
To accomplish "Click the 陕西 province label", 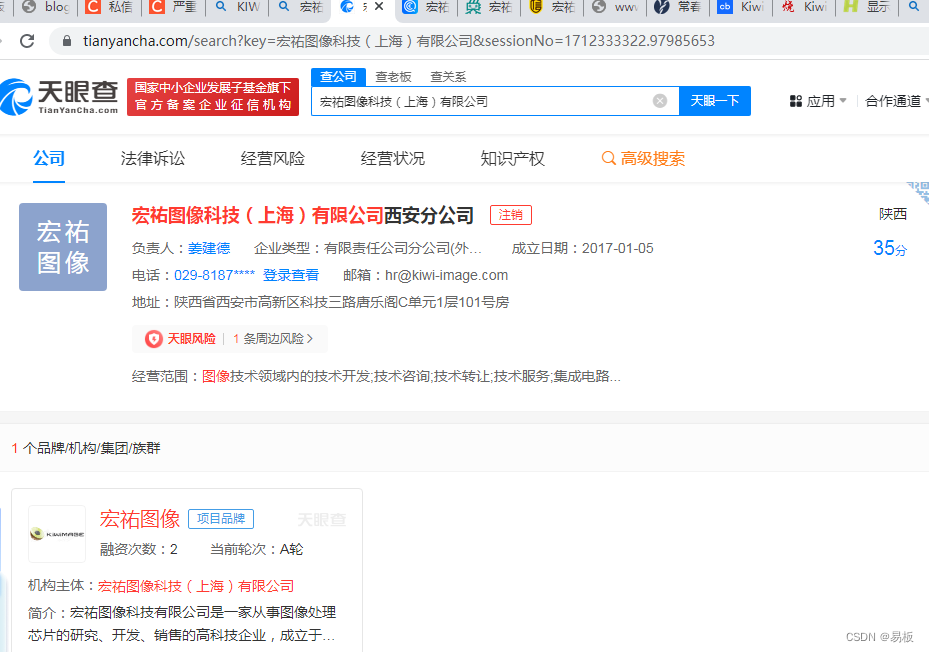I will tap(893, 214).
